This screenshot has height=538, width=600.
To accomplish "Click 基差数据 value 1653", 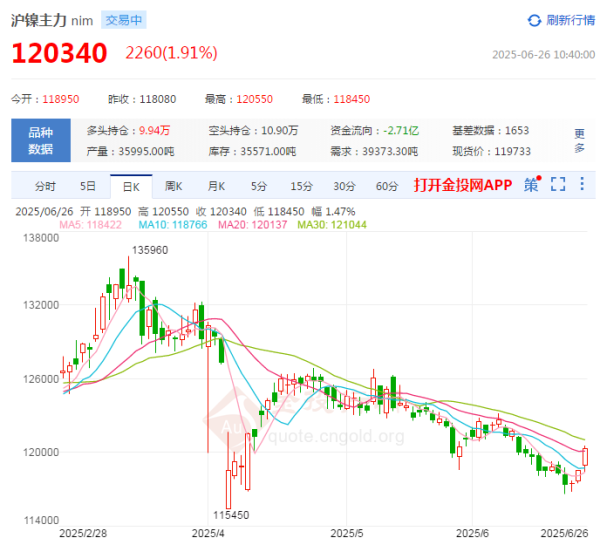I will coord(517,130).
